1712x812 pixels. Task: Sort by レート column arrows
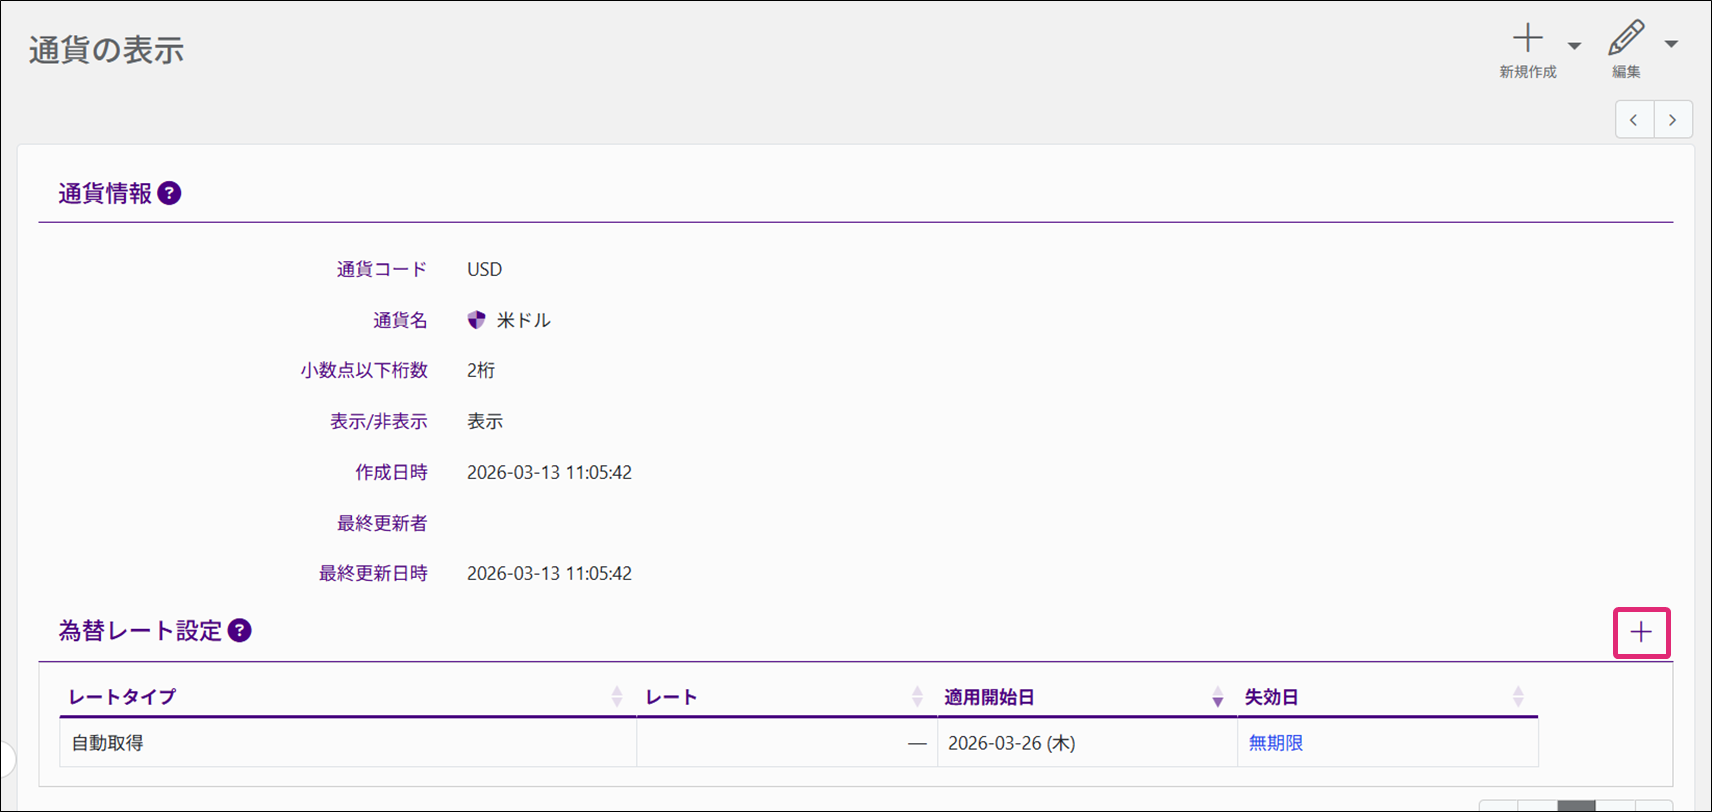click(x=917, y=697)
